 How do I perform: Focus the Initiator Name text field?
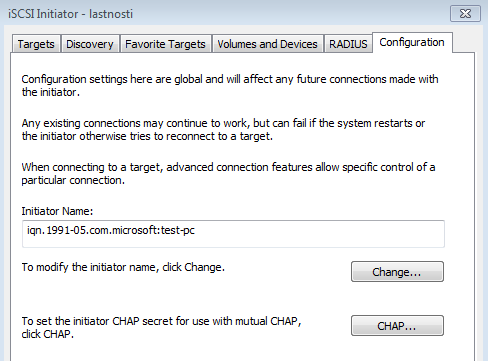(x=233, y=234)
